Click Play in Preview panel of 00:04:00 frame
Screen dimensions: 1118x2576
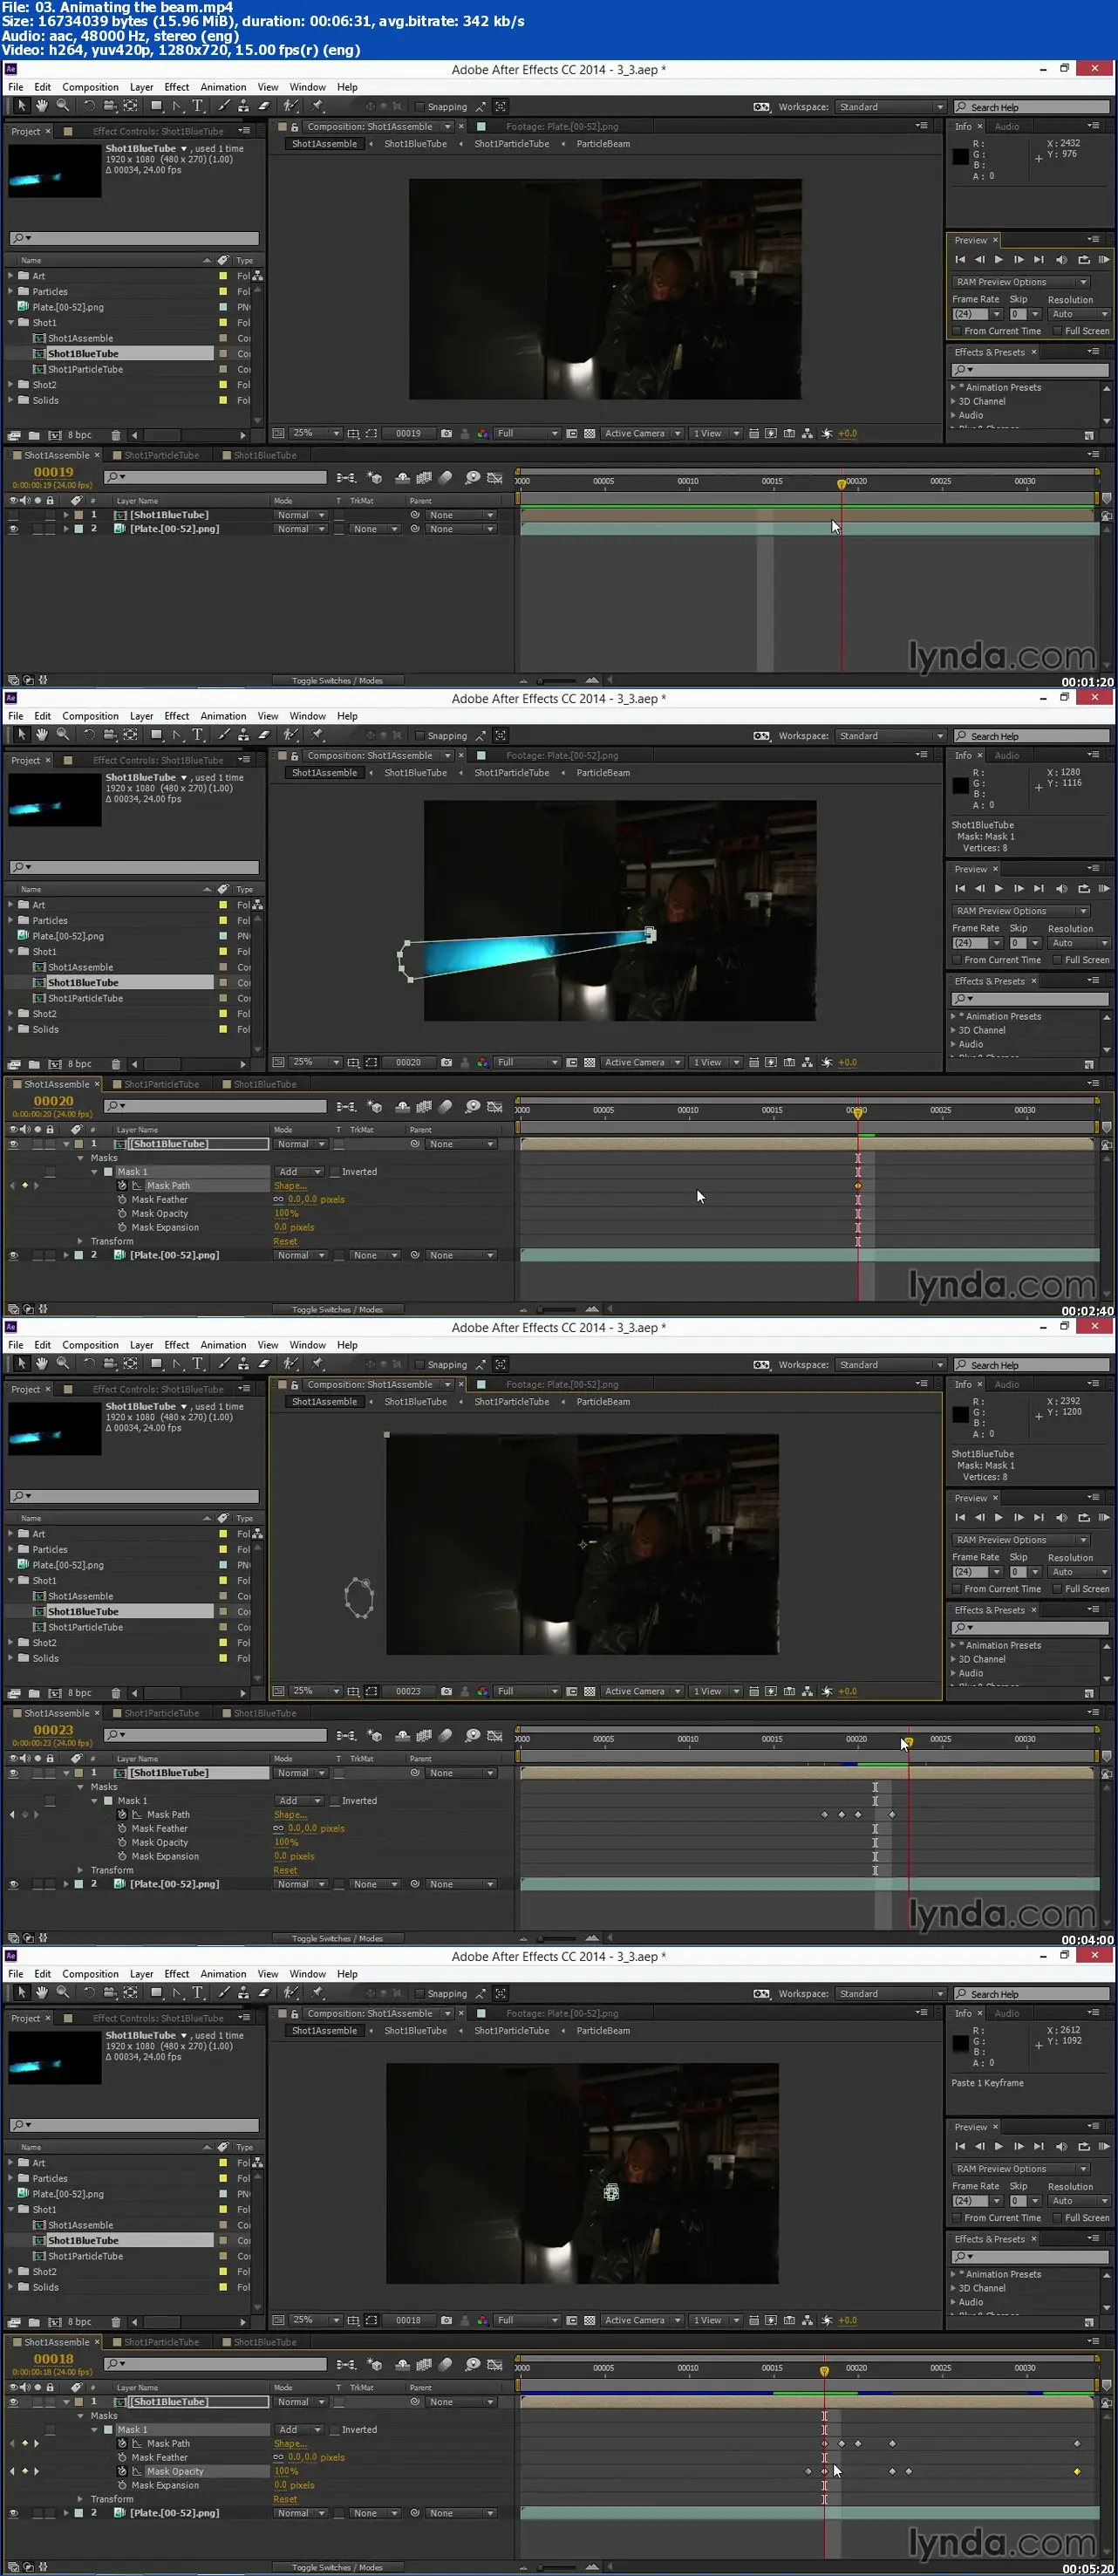pos(998,1518)
